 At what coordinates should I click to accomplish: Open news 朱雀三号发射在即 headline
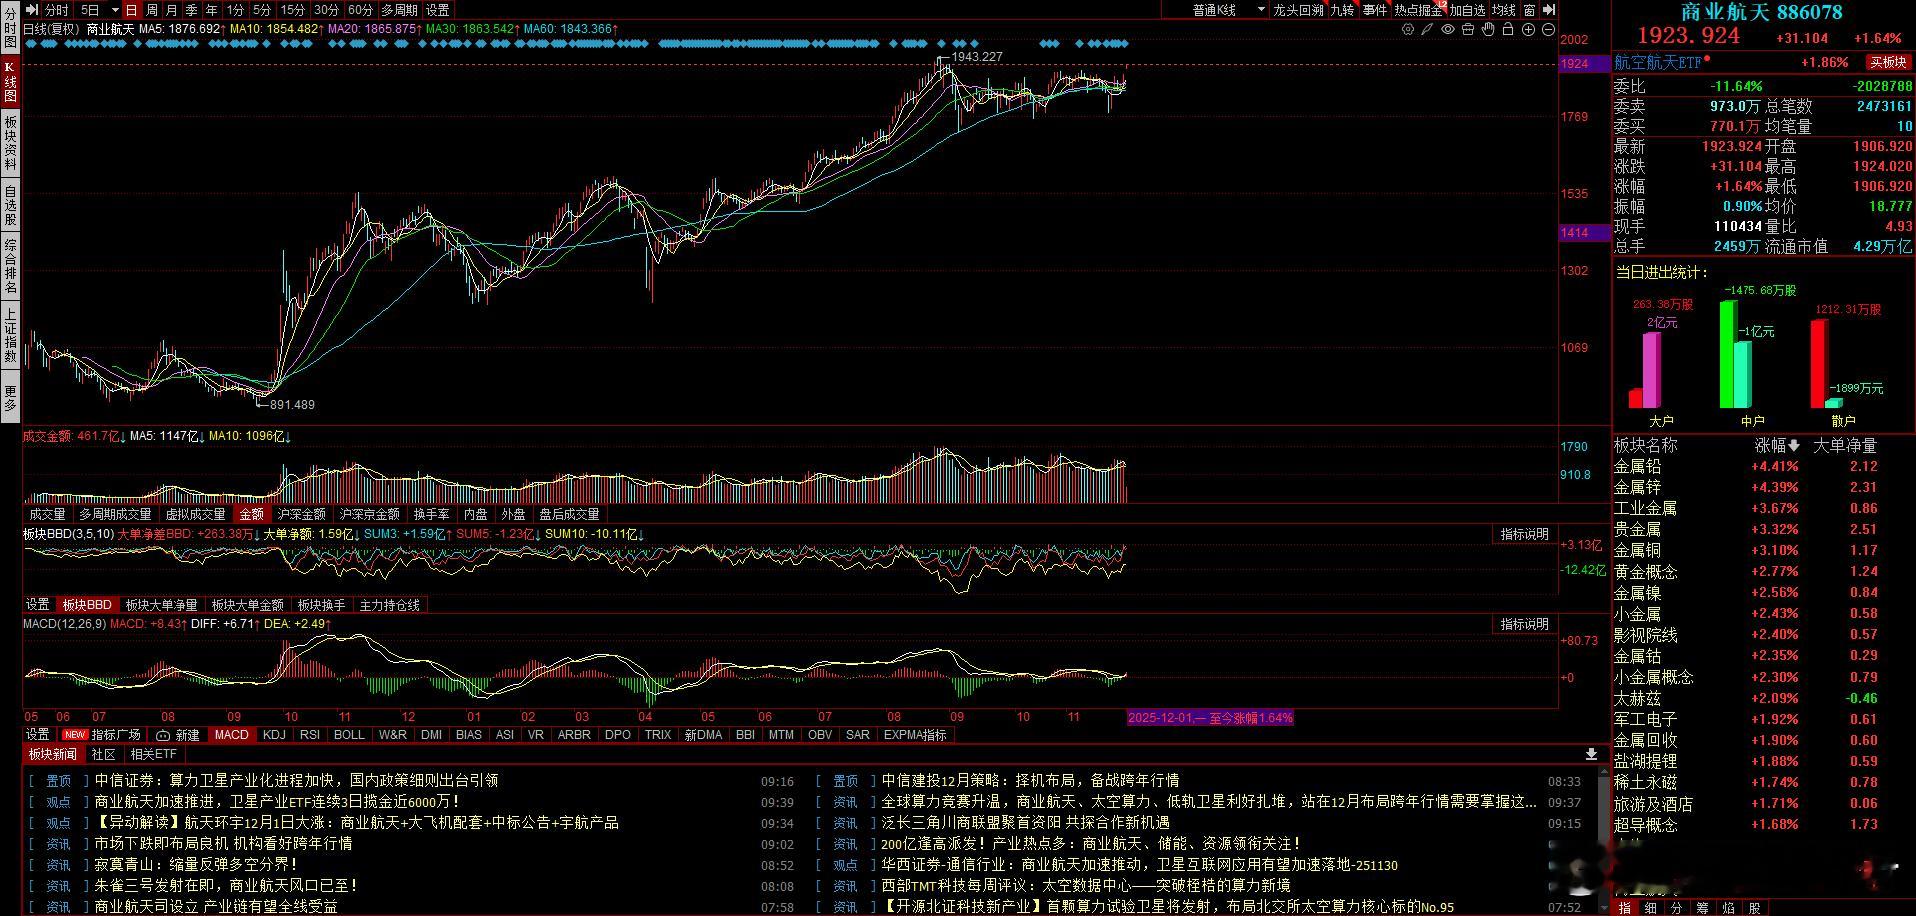pos(226,885)
